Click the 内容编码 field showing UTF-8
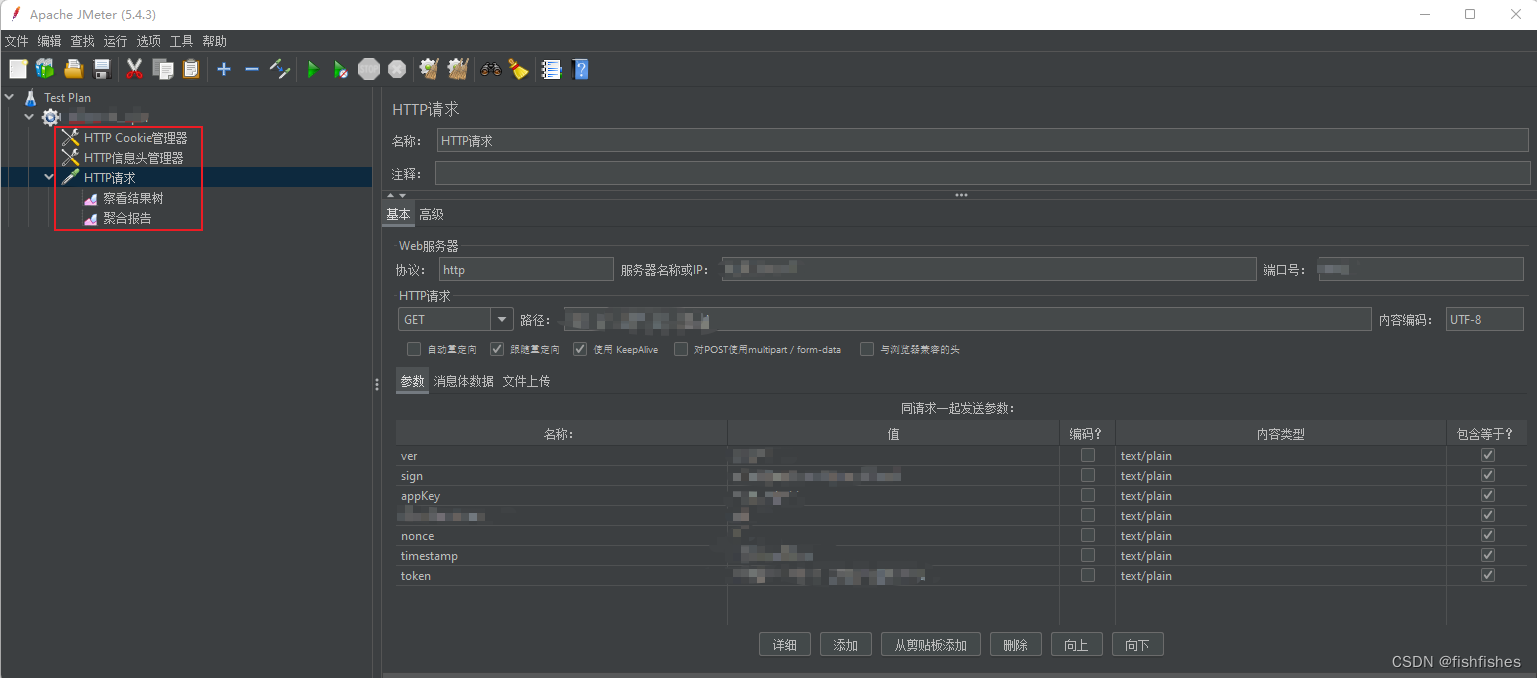 coord(1485,319)
